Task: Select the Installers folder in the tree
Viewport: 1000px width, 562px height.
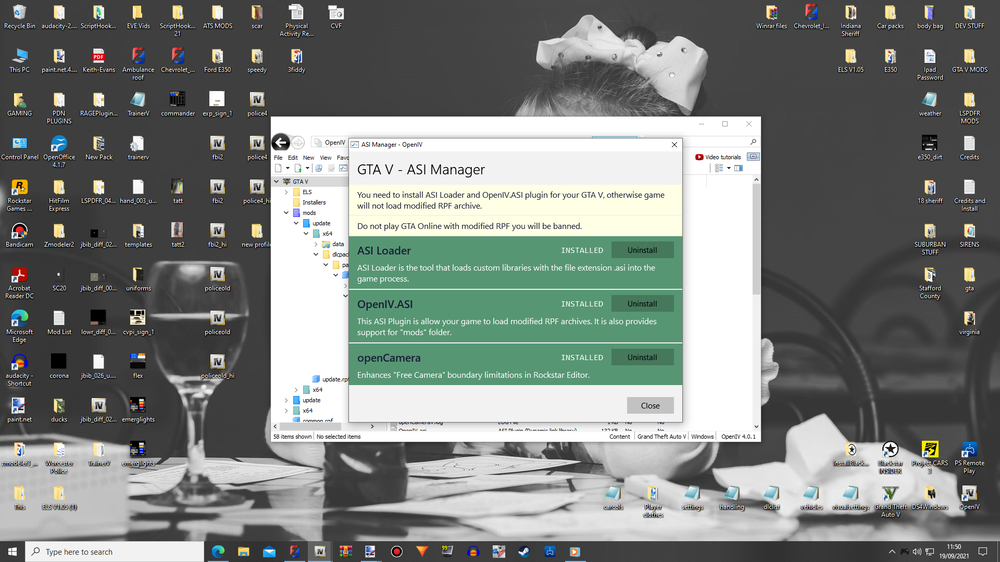Action: [x=309, y=202]
